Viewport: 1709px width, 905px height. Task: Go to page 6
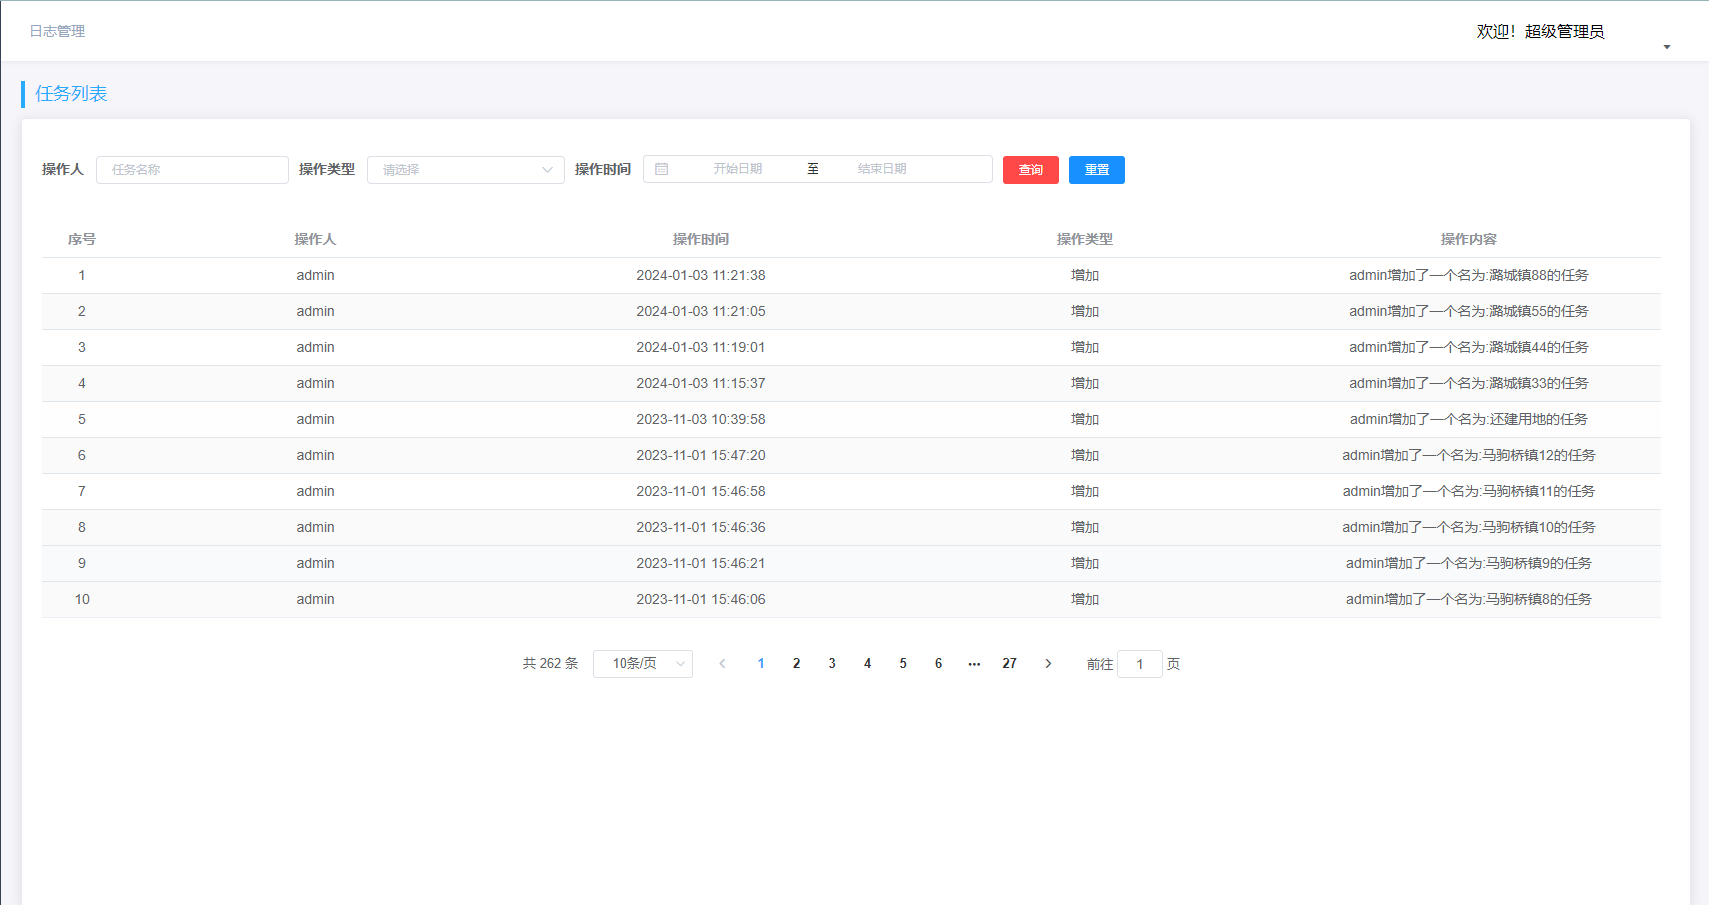click(939, 663)
